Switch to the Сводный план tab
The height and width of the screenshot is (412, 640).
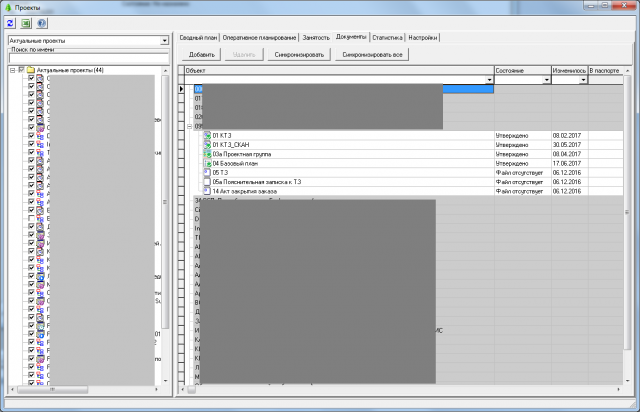(x=198, y=38)
